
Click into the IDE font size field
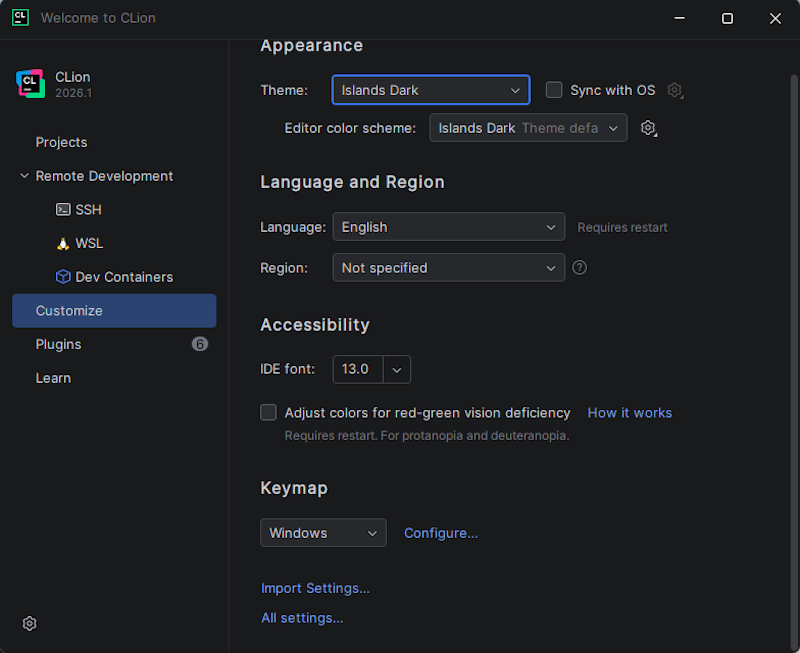pos(358,369)
